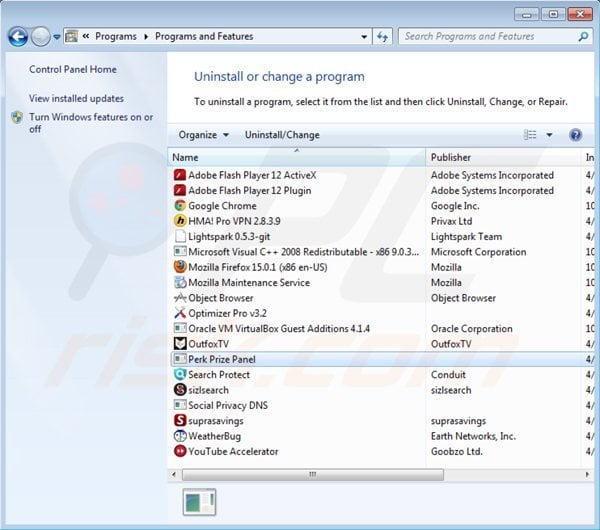The image size is (600, 530).
Task: Click the horizontal scrollbar thumb
Action: pyautogui.click(x=313, y=475)
